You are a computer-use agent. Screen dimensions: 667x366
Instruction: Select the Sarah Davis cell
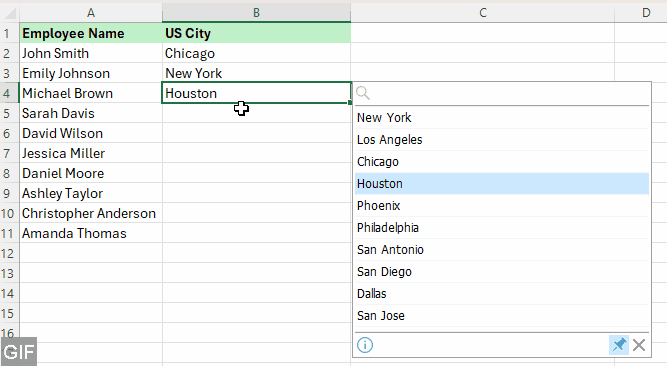[x=91, y=113]
